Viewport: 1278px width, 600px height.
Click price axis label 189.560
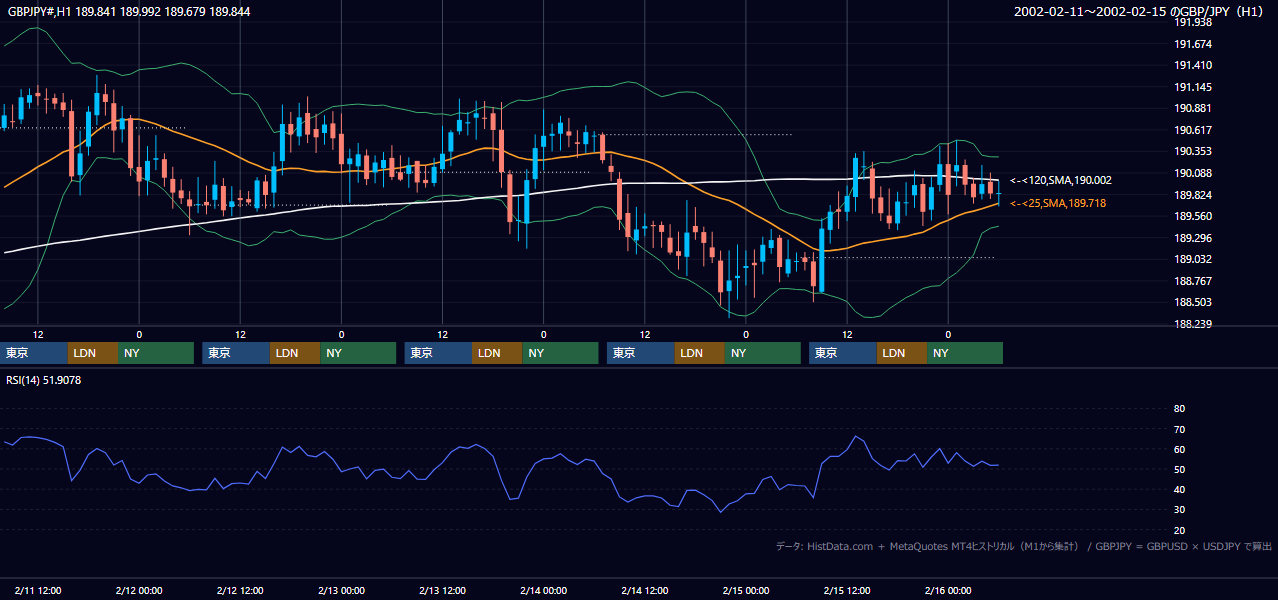[x=1193, y=216]
